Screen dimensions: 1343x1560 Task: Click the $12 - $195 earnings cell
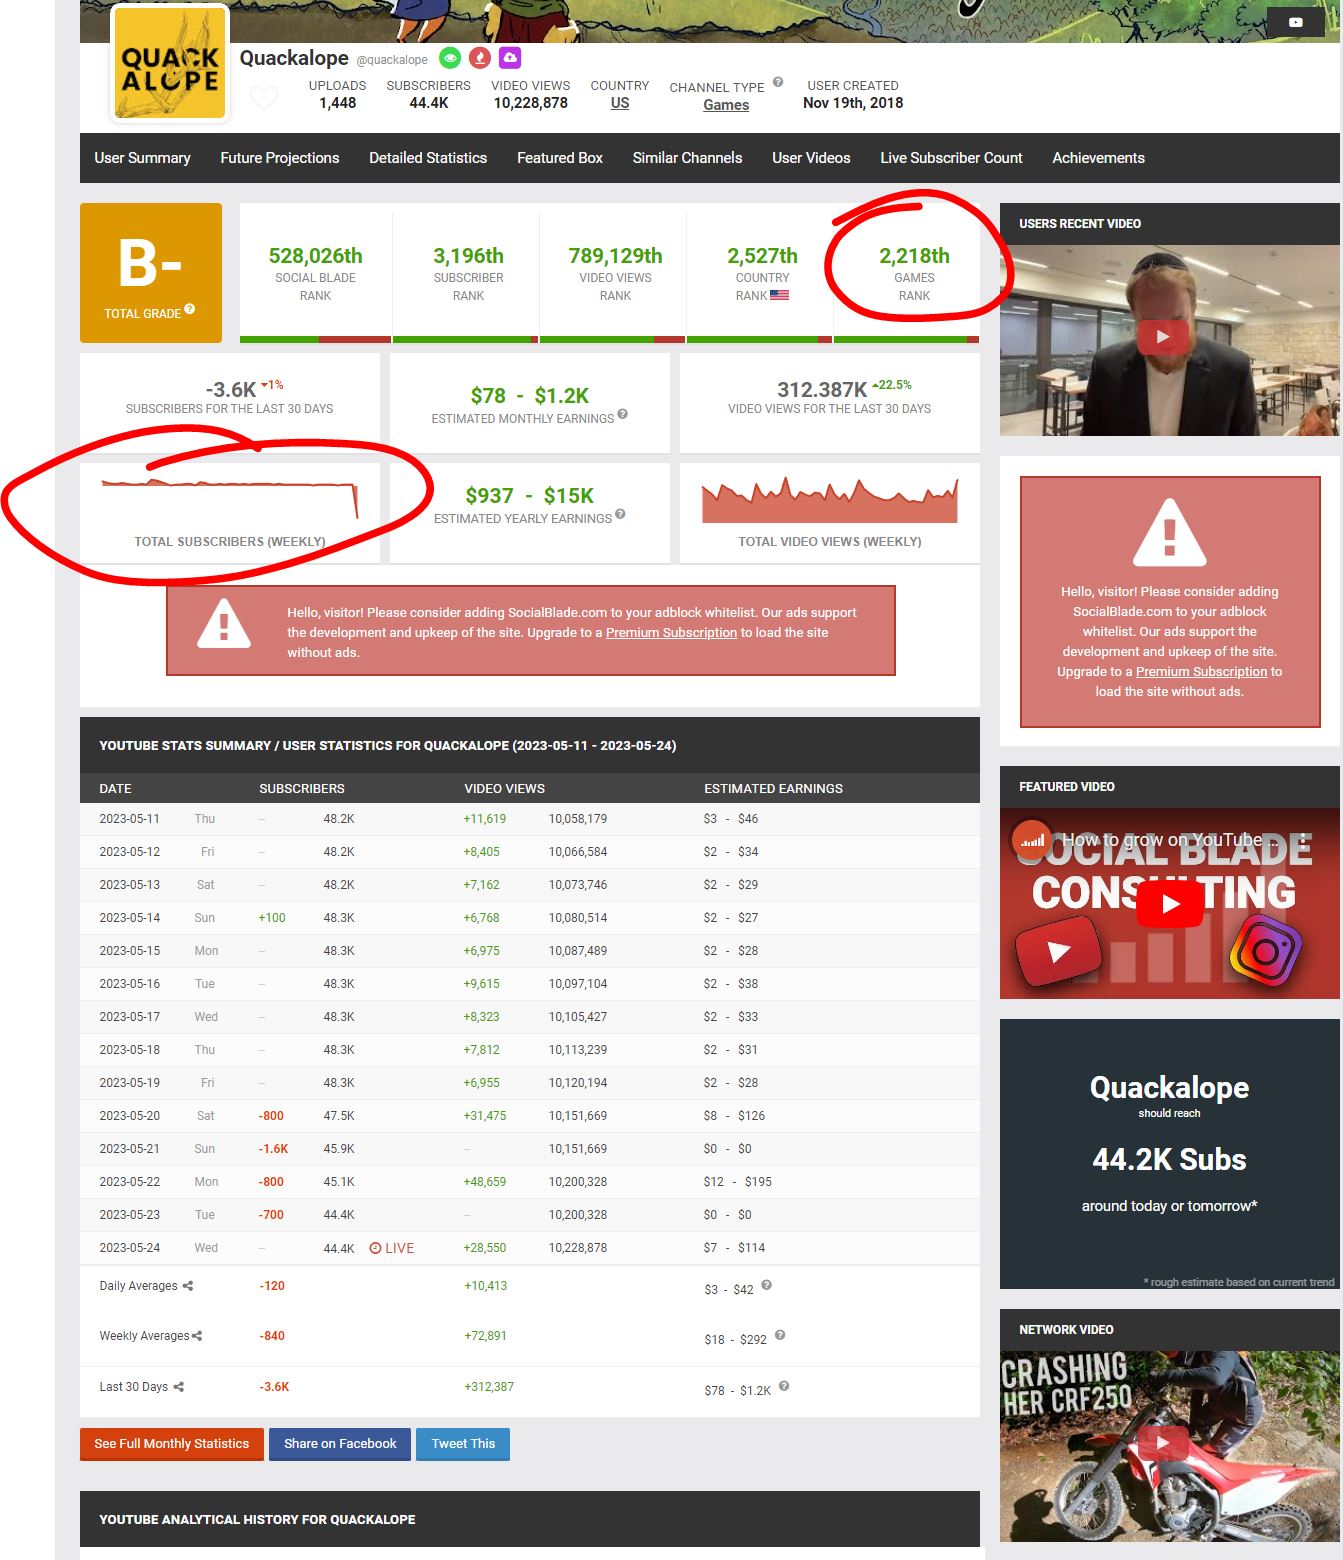(x=738, y=1182)
